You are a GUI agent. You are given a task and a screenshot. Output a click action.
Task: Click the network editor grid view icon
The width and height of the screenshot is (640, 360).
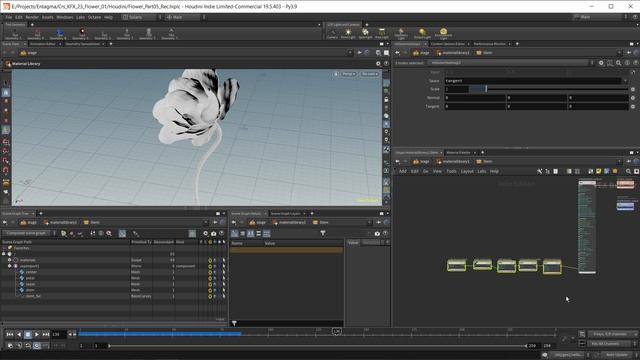[x=578, y=171]
